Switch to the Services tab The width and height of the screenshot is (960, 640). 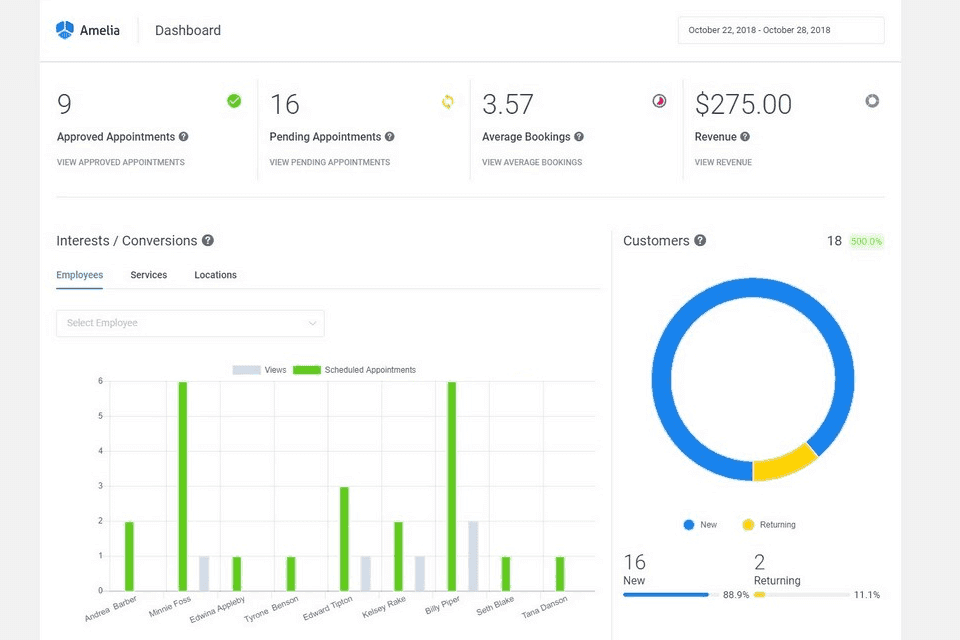[x=148, y=274]
